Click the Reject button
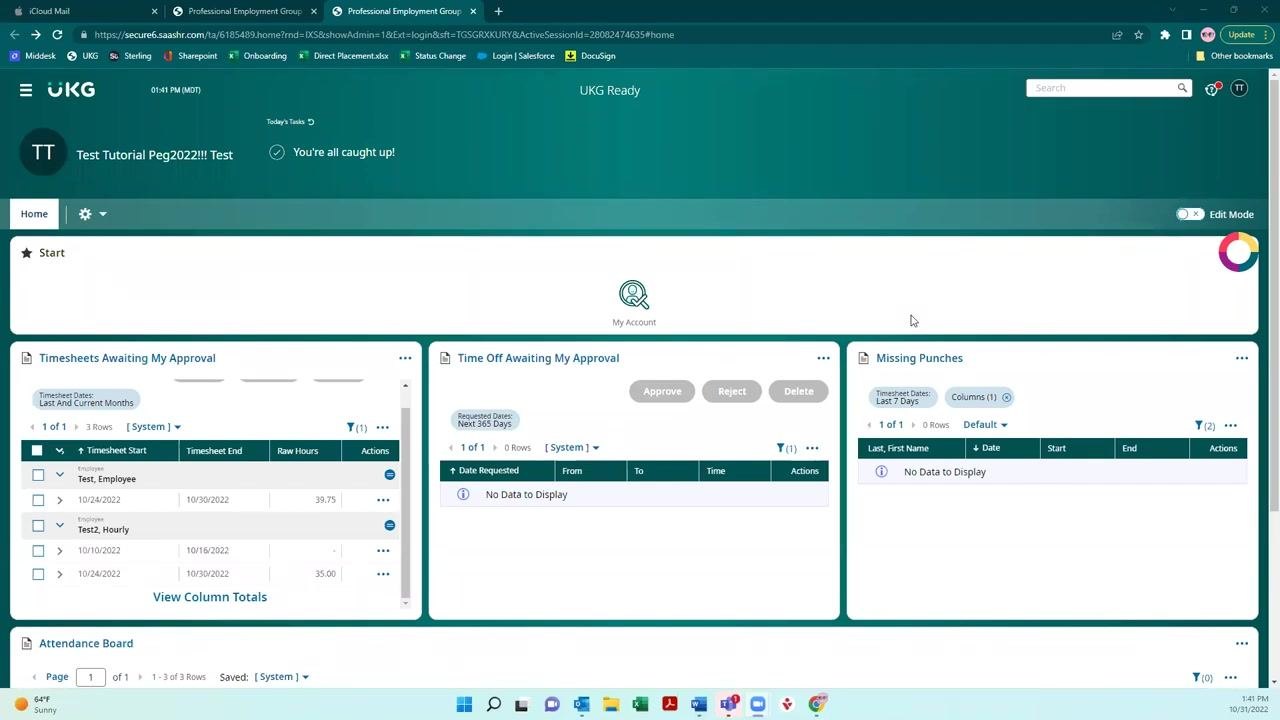 pyautogui.click(x=732, y=391)
